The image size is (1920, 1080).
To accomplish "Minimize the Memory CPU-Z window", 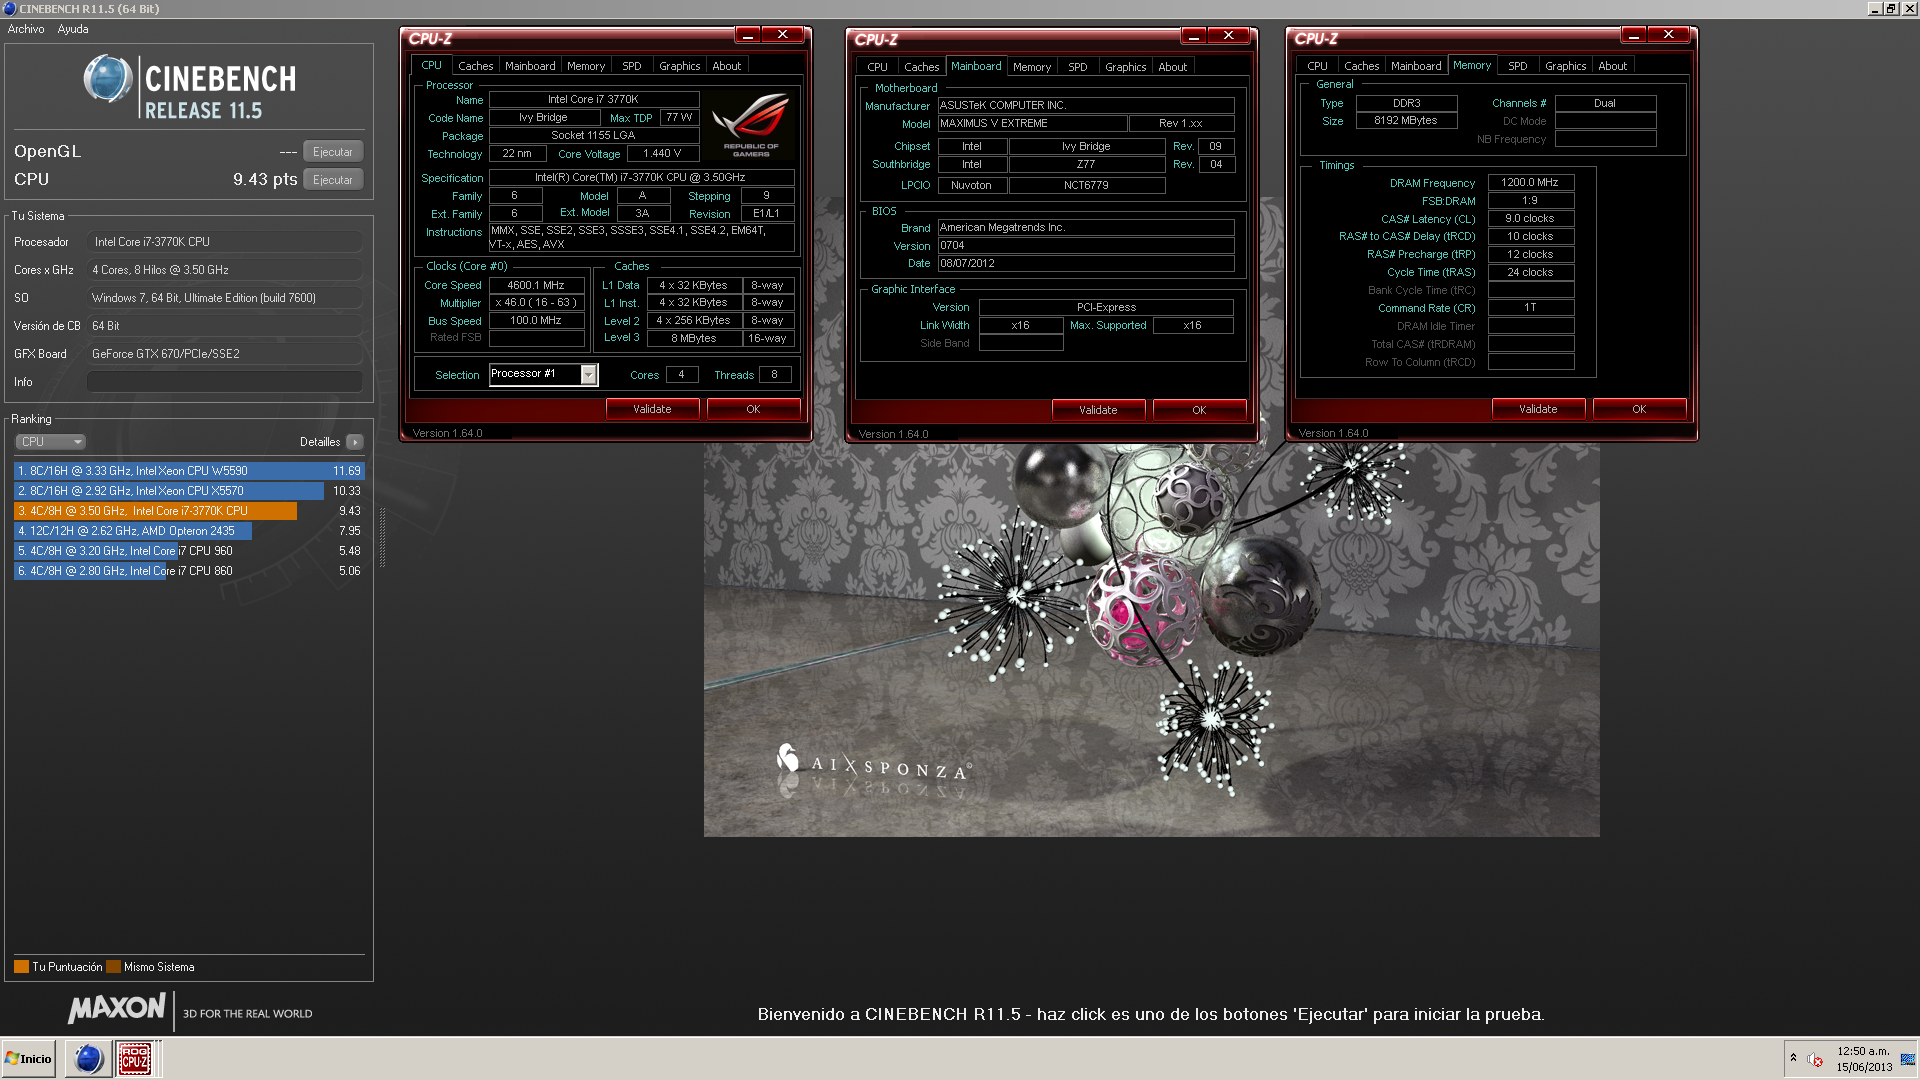I will [x=1633, y=35].
